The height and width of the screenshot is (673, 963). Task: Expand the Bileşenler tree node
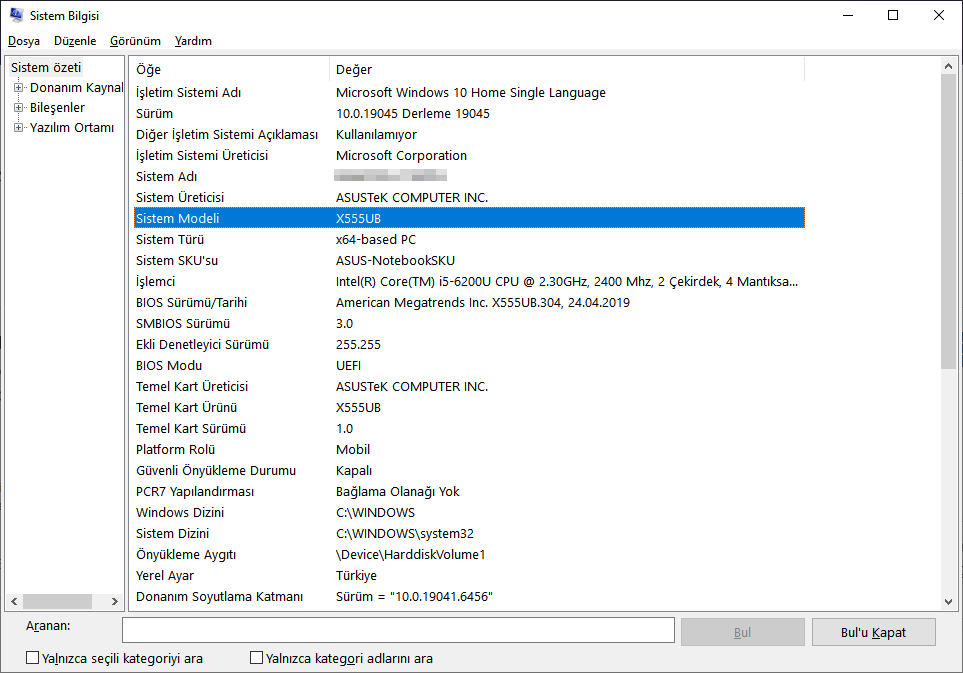tap(18, 107)
